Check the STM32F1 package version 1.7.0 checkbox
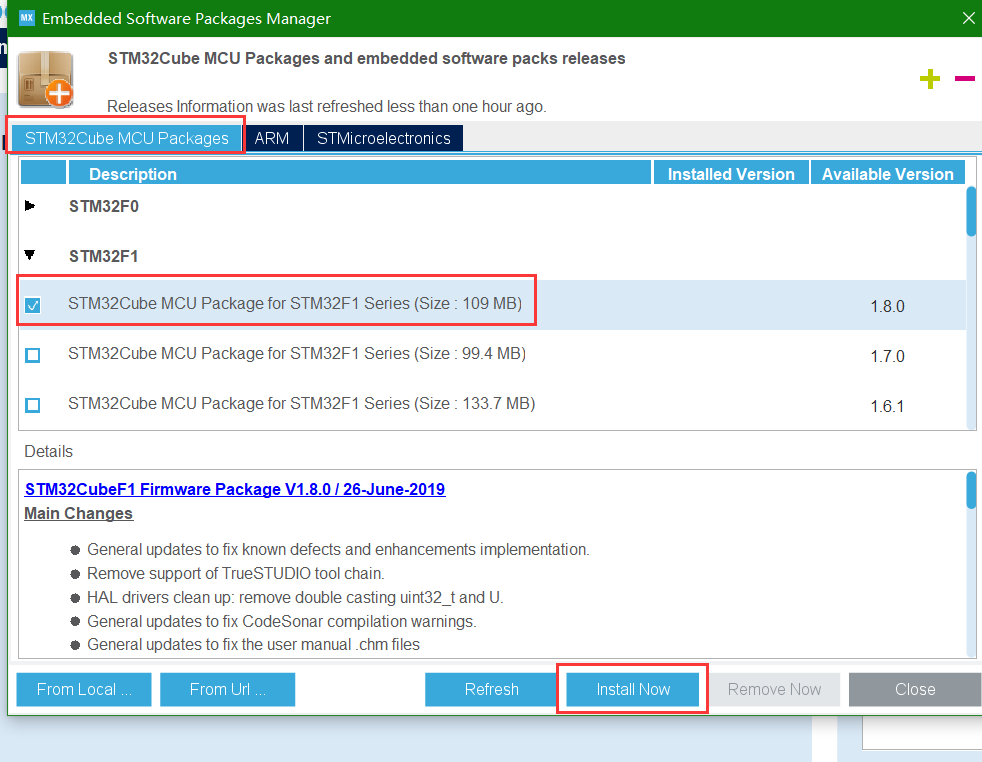The image size is (982, 762). pos(33,355)
